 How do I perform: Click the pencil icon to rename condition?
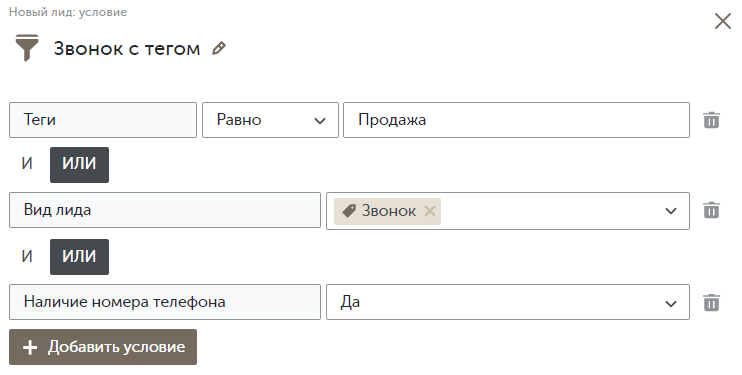point(219,48)
